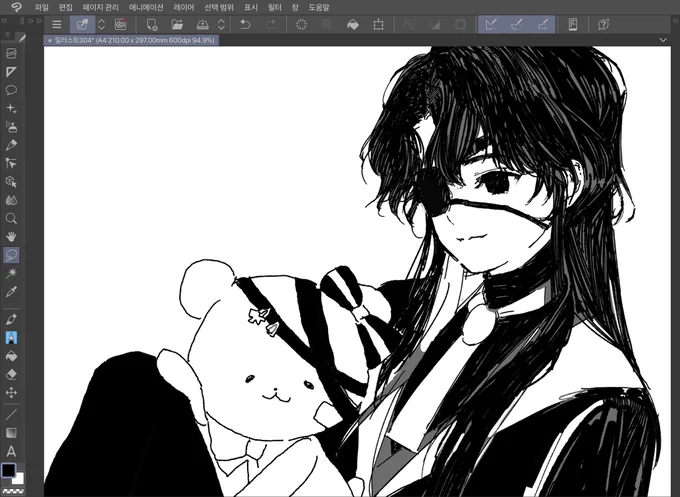
Task: Fill the selection using the toolbar bucket
Action: coord(353,25)
